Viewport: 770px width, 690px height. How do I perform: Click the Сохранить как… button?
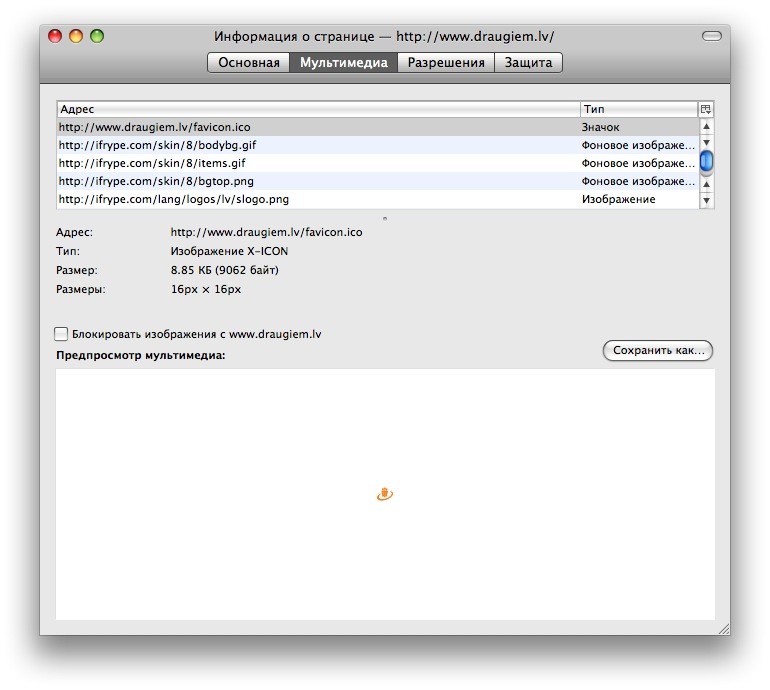[658, 351]
